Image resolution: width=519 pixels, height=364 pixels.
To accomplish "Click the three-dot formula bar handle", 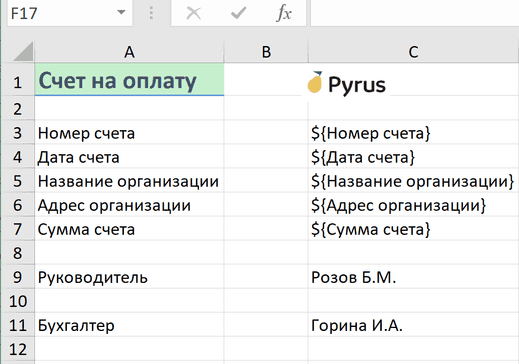I will tap(151, 13).
